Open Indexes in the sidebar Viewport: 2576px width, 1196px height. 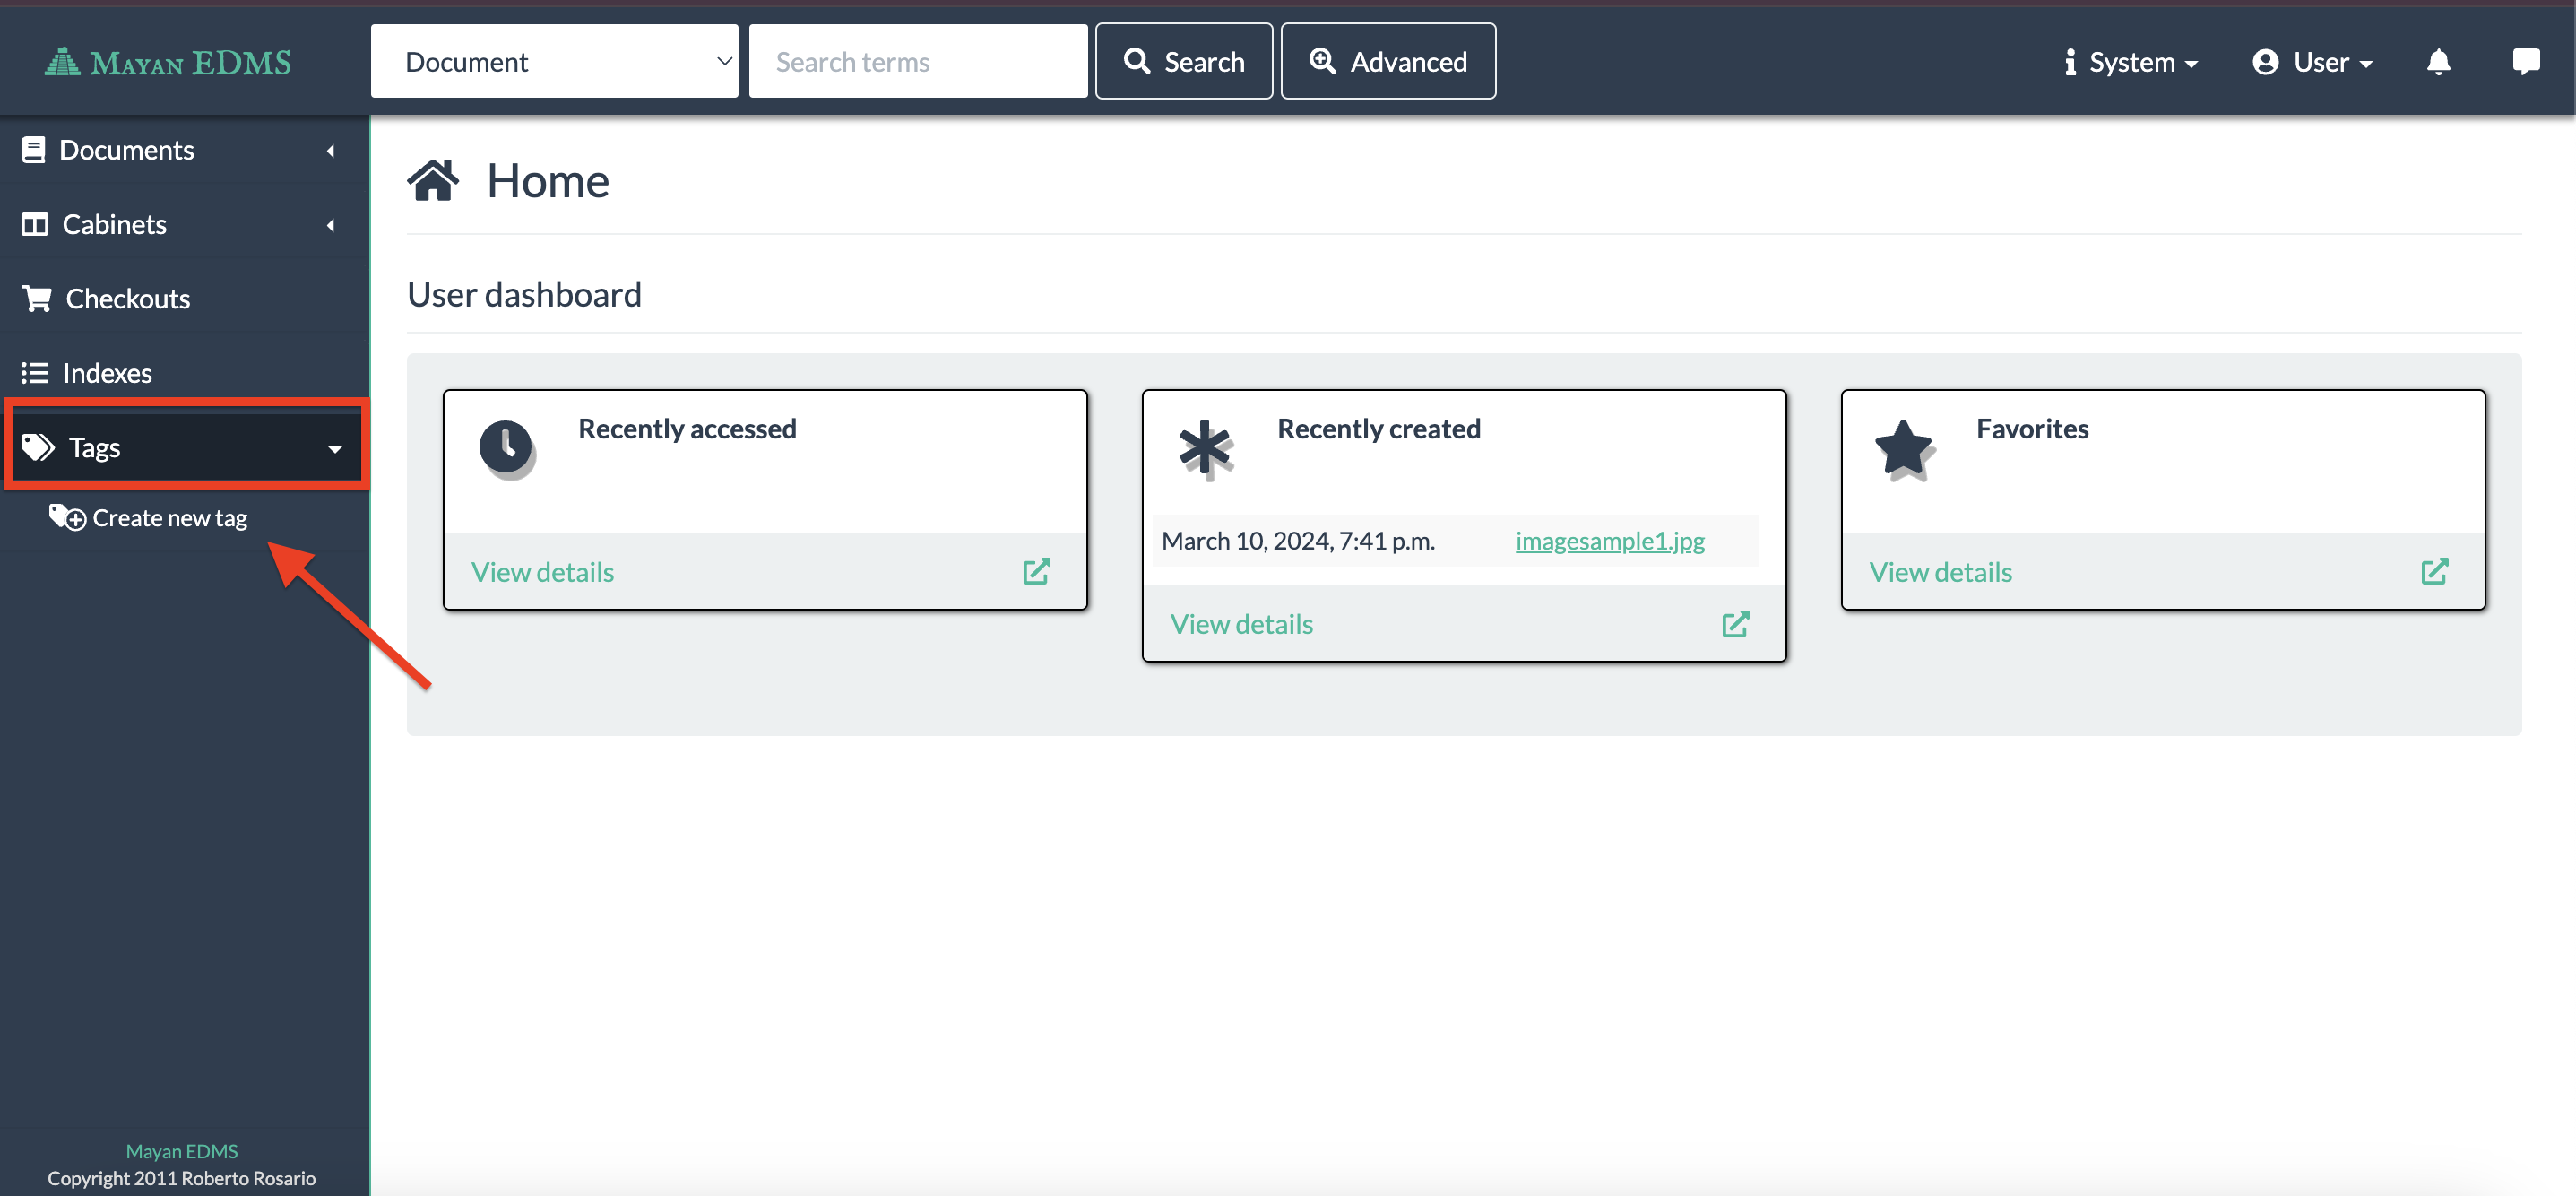tap(184, 373)
